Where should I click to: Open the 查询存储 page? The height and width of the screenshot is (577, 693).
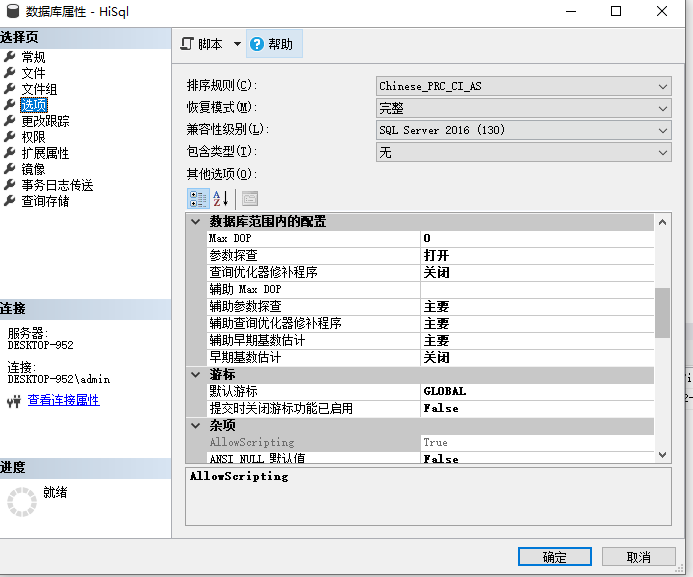point(45,201)
